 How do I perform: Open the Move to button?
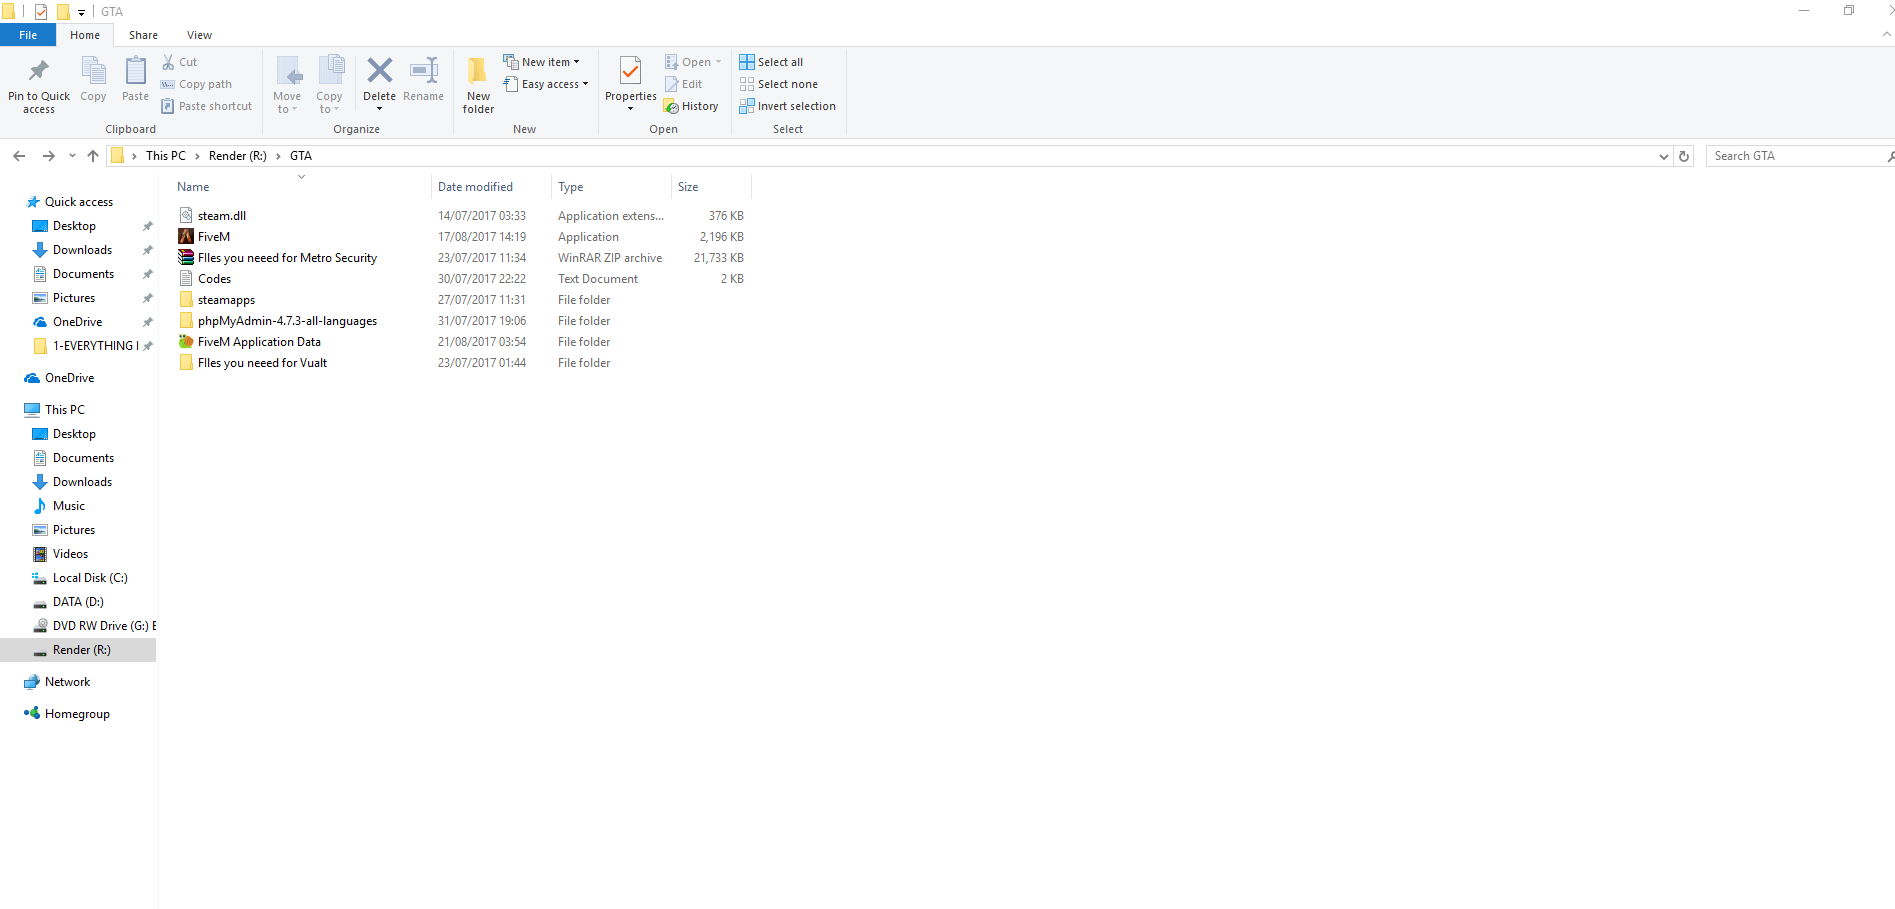[288, 84]
